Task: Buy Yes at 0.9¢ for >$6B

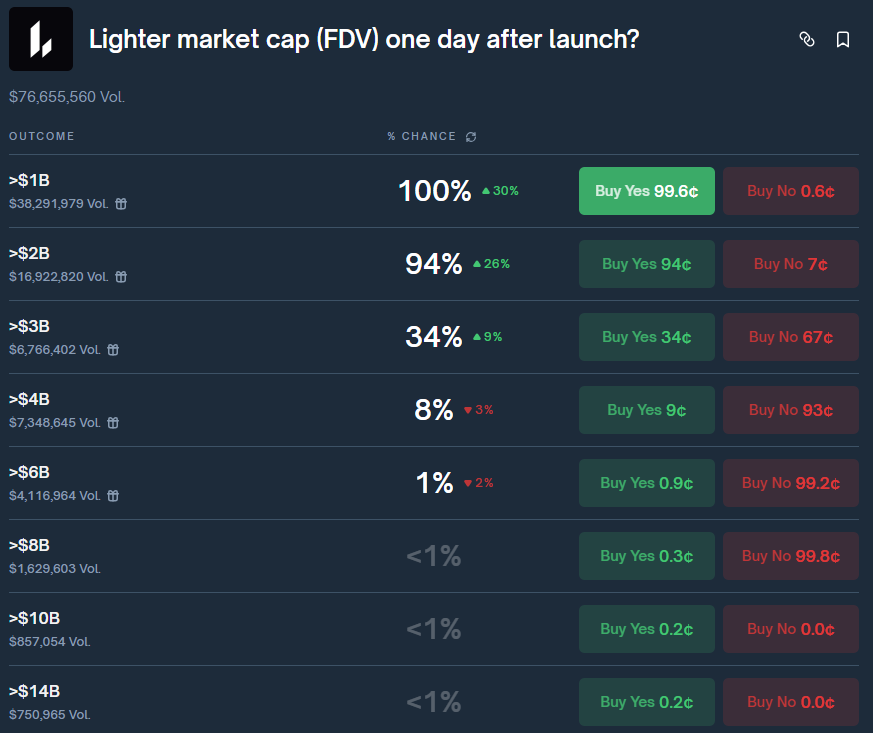Action: pos(646,483)
